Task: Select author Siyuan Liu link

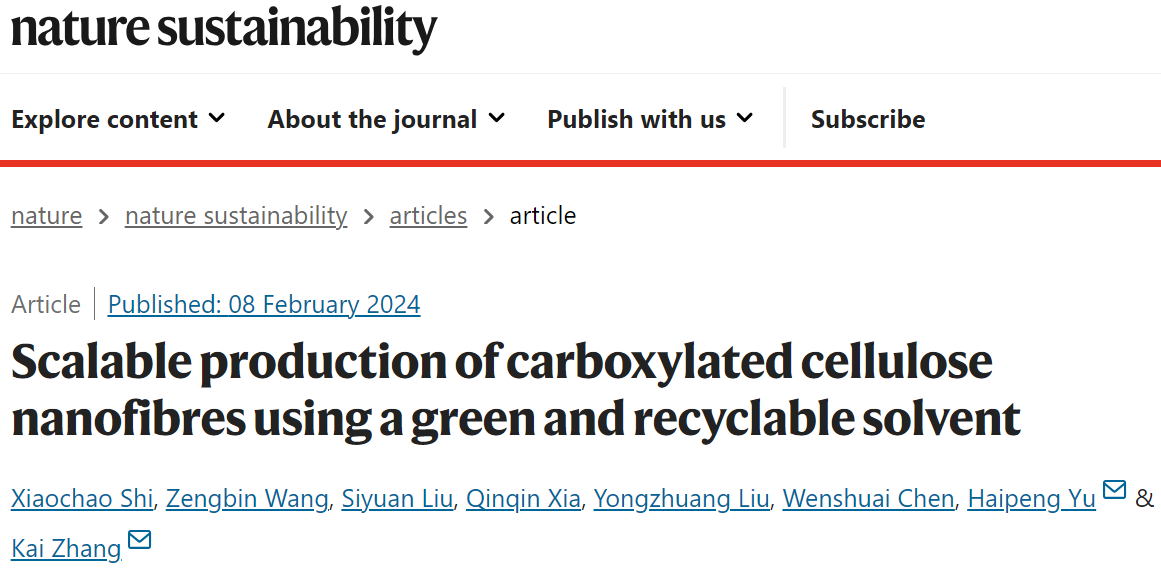Action: click(x=397, y=498)
